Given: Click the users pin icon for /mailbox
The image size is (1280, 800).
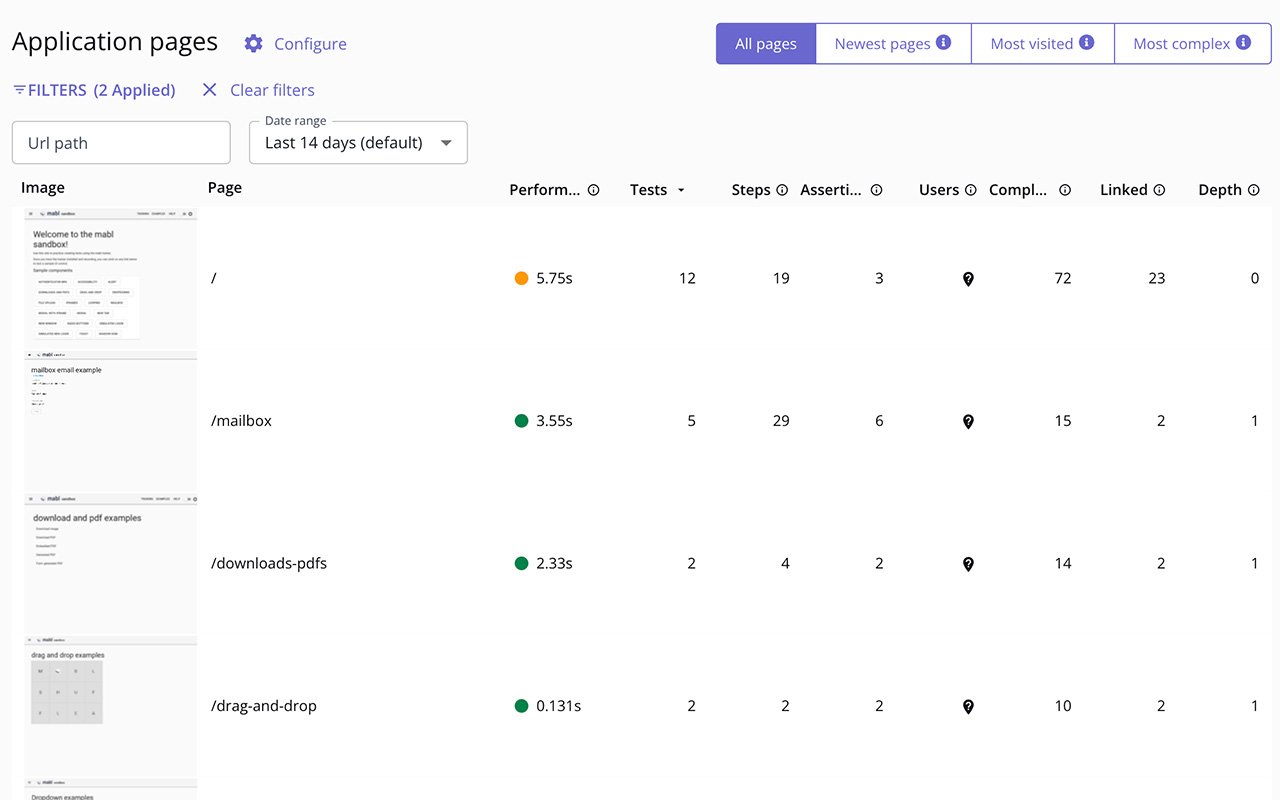Looking at the screenshot, I should click(968, 422).
